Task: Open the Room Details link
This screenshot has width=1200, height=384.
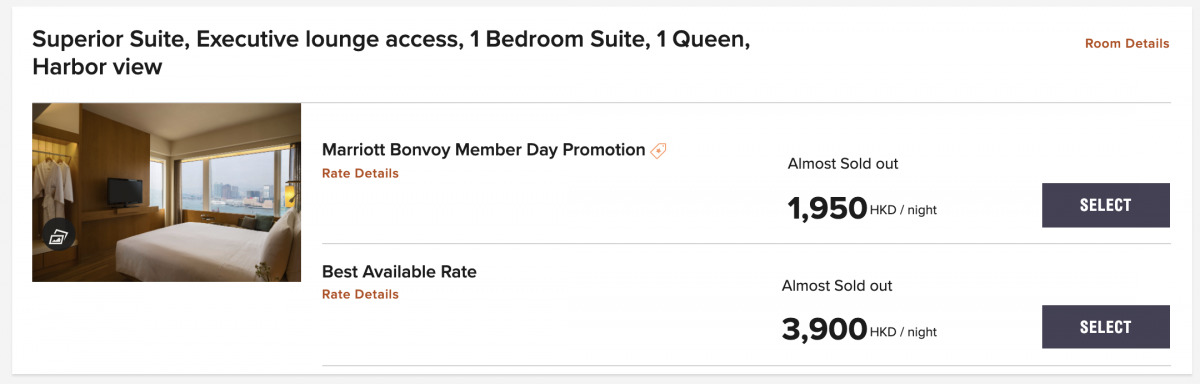Action: [1127, 44]
